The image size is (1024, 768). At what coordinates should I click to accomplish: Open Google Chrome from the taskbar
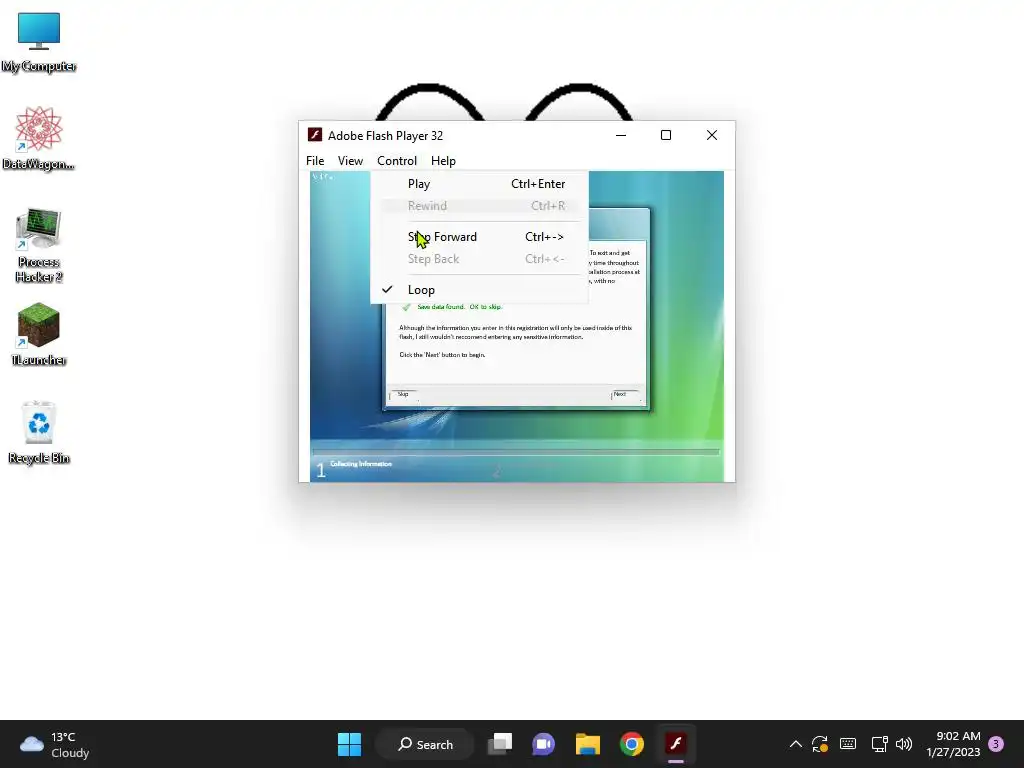click(632, 744)
